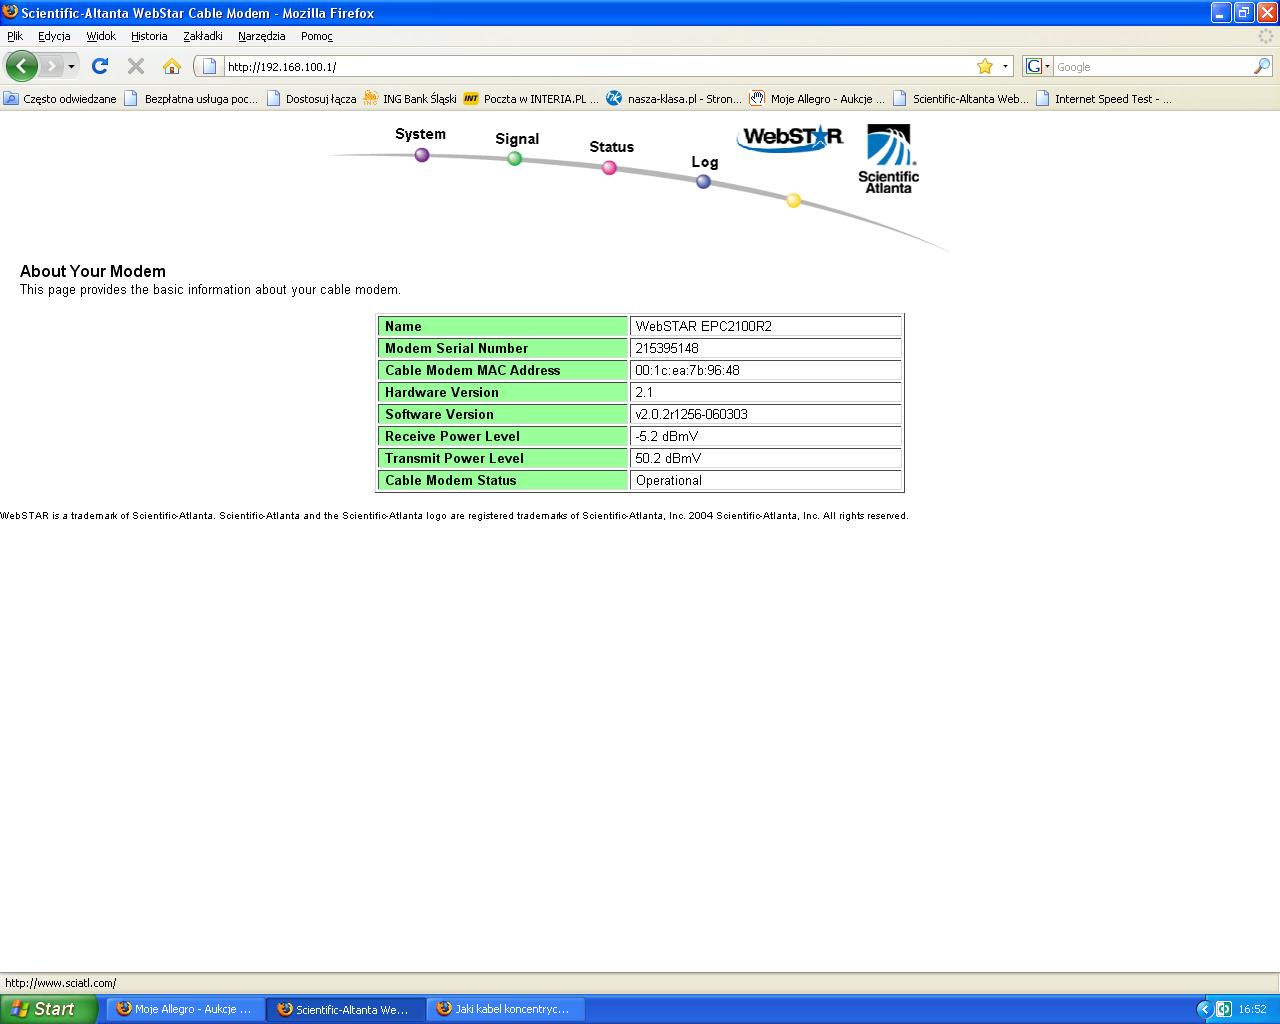1280x1024 pixels.
Task: Open Internet Speed Test bookmark
Action: pyautogui.click(x=1104, y=98)
